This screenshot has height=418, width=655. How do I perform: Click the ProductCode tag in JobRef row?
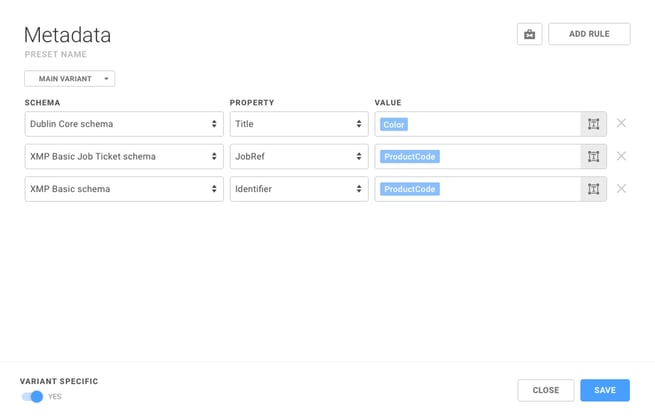[x=409, y=157]
